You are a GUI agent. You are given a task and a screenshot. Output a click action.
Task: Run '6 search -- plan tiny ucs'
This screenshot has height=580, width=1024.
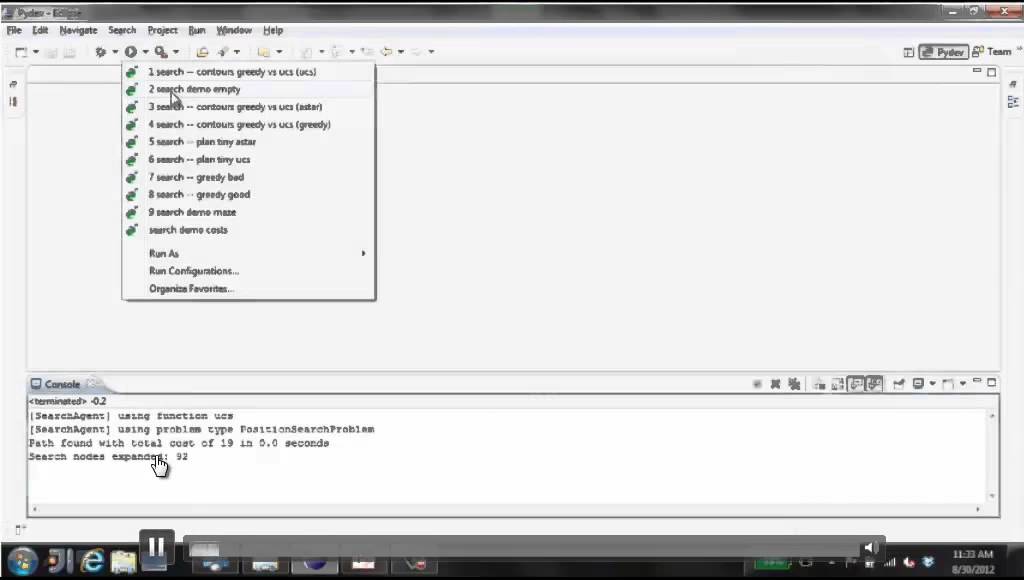pyautogui.click(x=249, y=159)
